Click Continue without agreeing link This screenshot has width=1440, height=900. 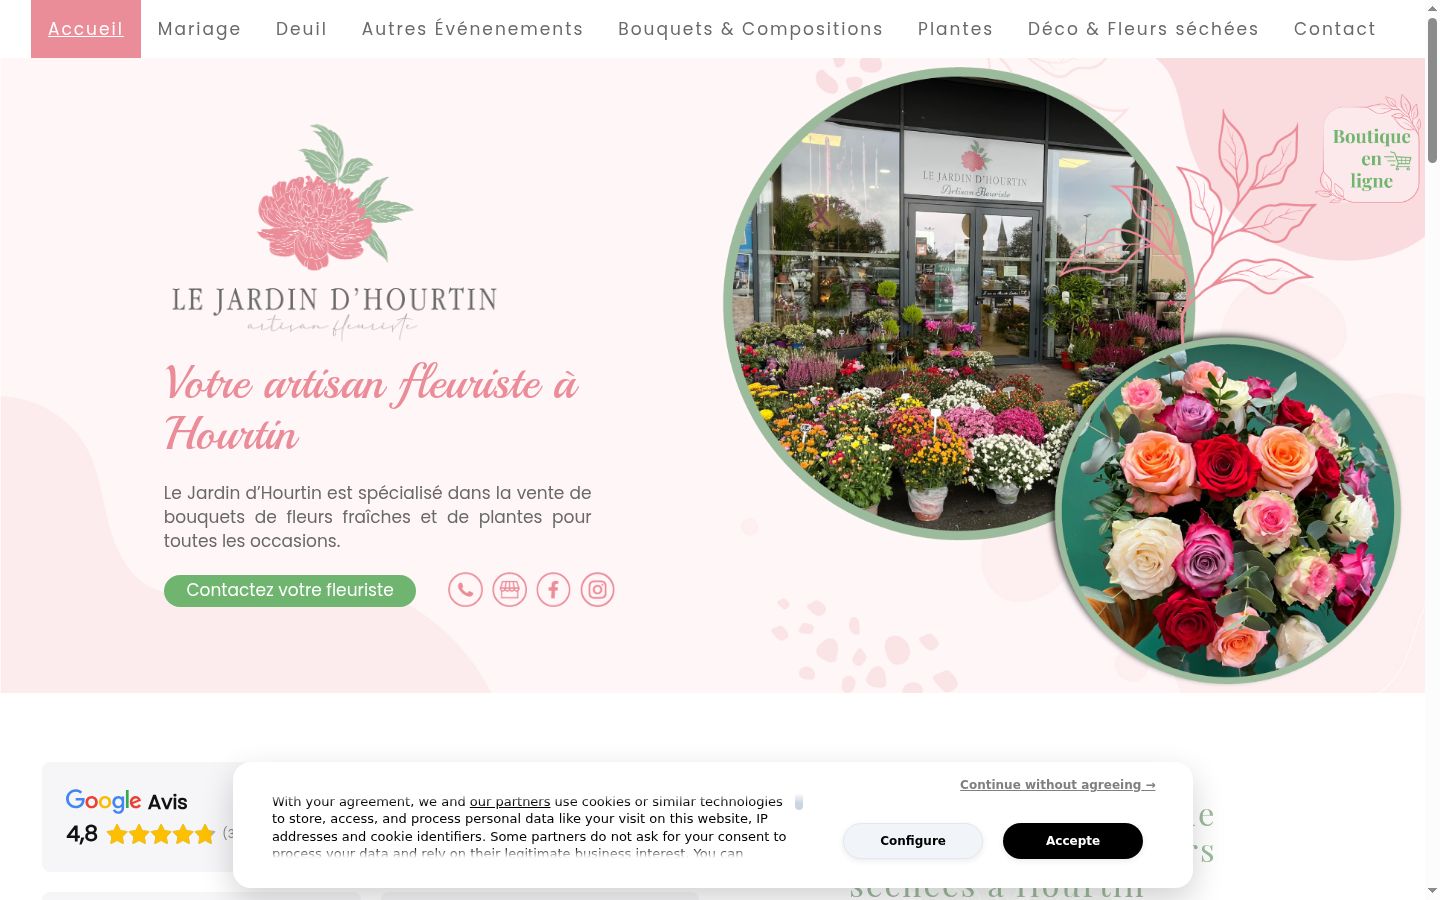1057,785
